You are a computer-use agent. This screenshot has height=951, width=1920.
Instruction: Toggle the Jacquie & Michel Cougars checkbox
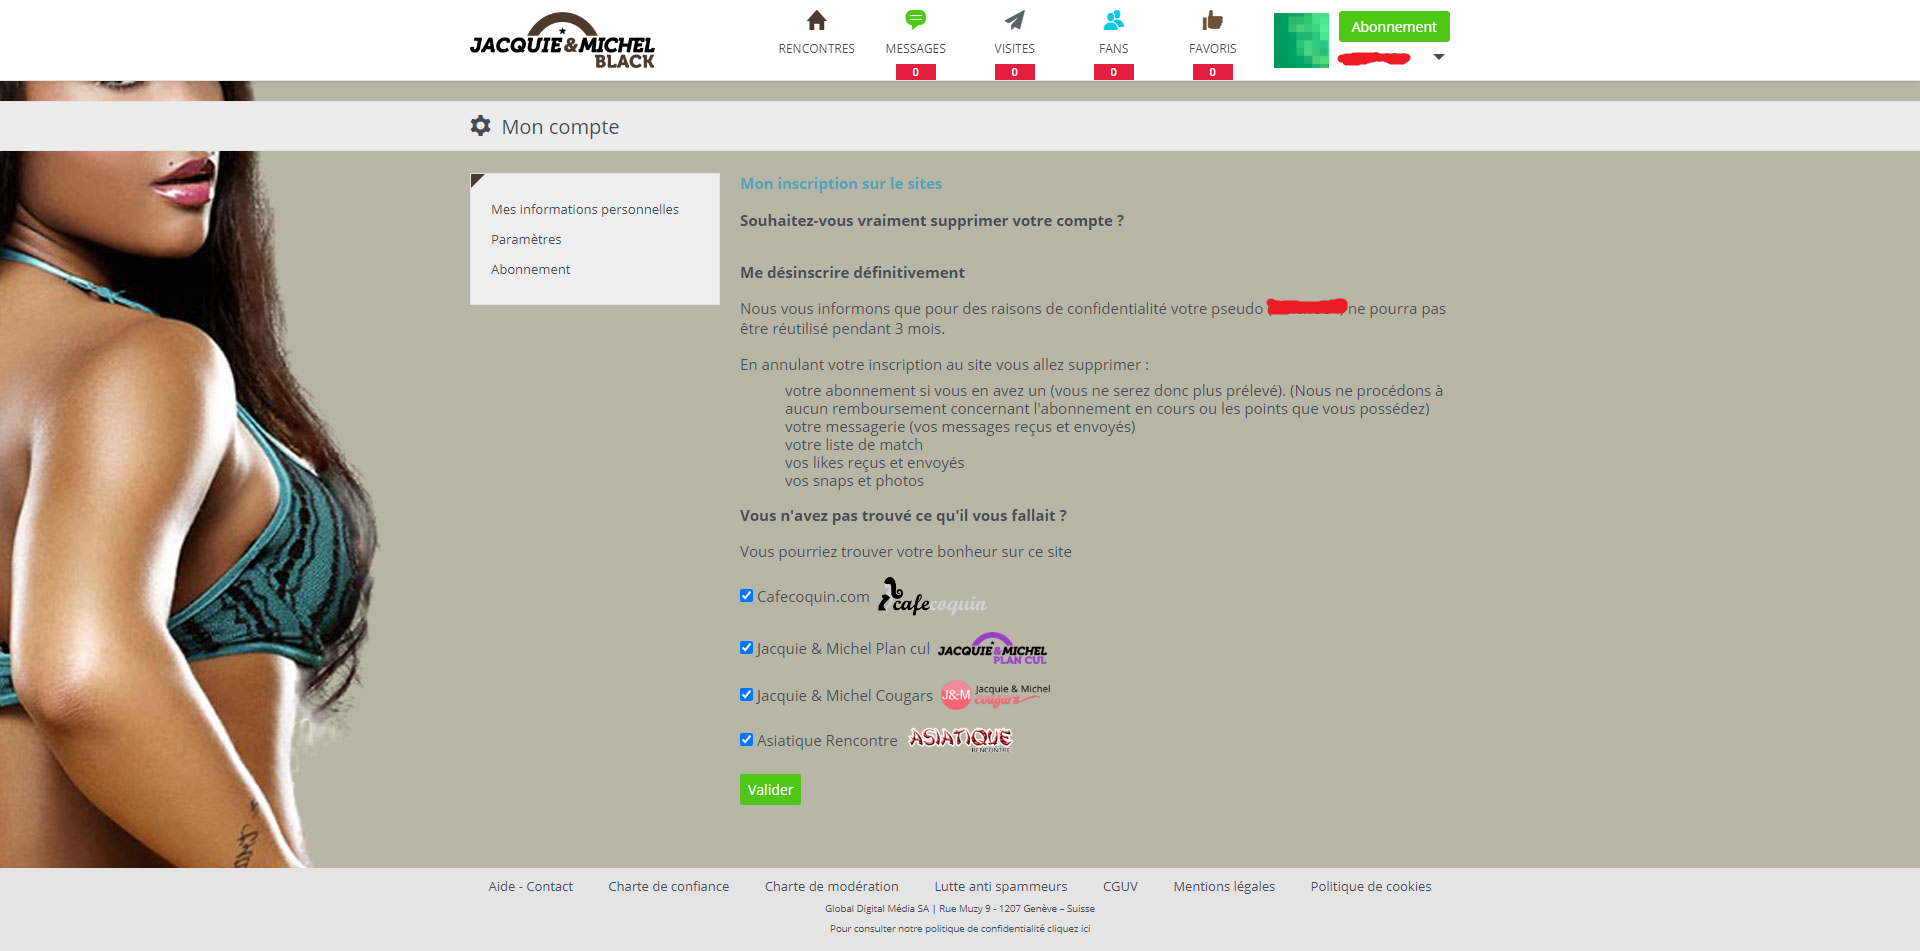[746, 695]
